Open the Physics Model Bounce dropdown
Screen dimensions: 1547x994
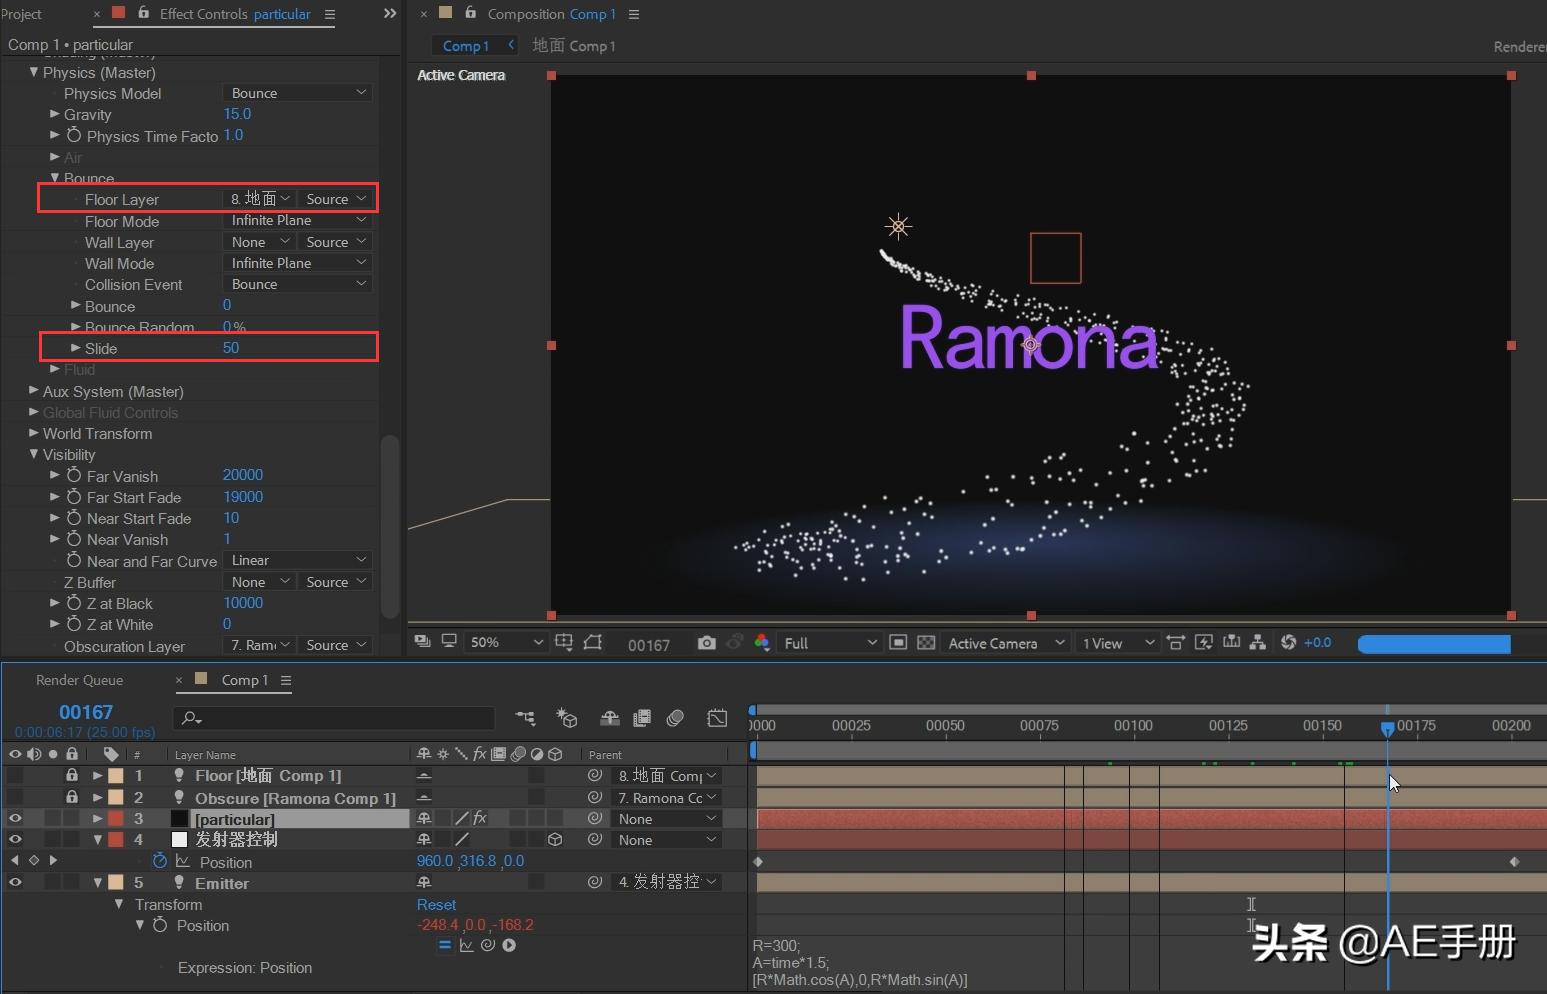click(297, 93)
